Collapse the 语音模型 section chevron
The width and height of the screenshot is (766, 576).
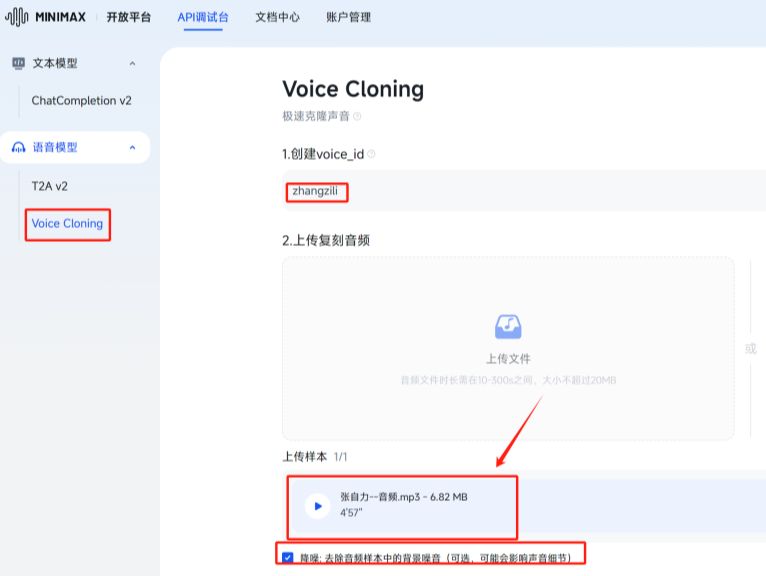pos(132,148)
